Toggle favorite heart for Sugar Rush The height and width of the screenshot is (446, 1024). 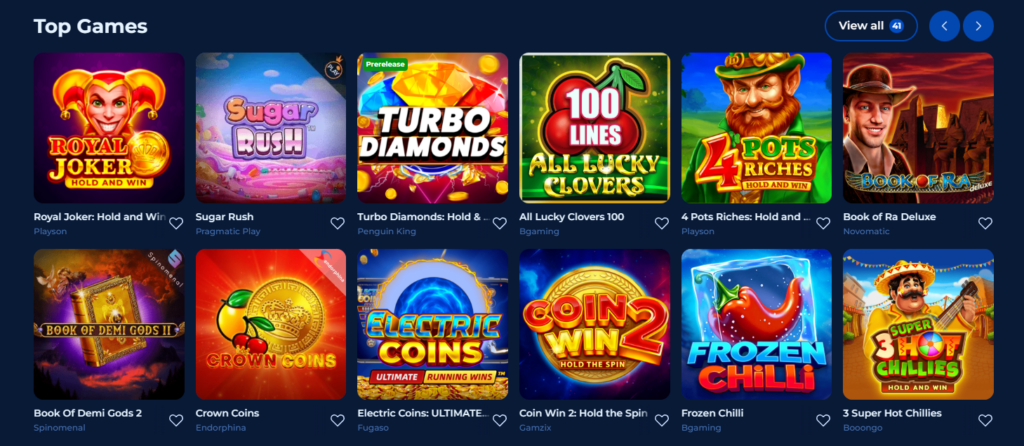click(337, 223)
